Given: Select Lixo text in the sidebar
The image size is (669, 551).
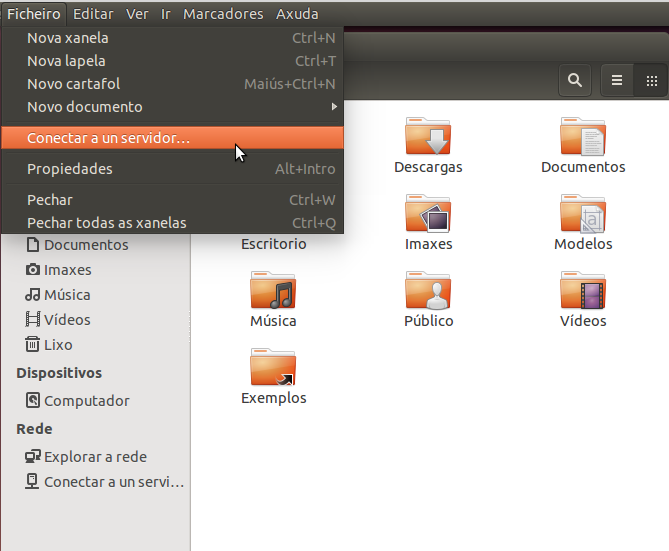Looking at the screenshot, I should click(x=58, y=344).
